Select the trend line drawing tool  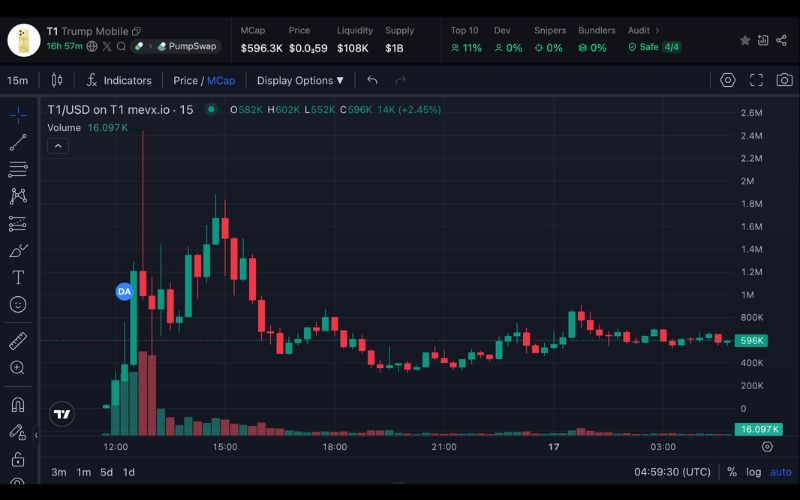18,142
